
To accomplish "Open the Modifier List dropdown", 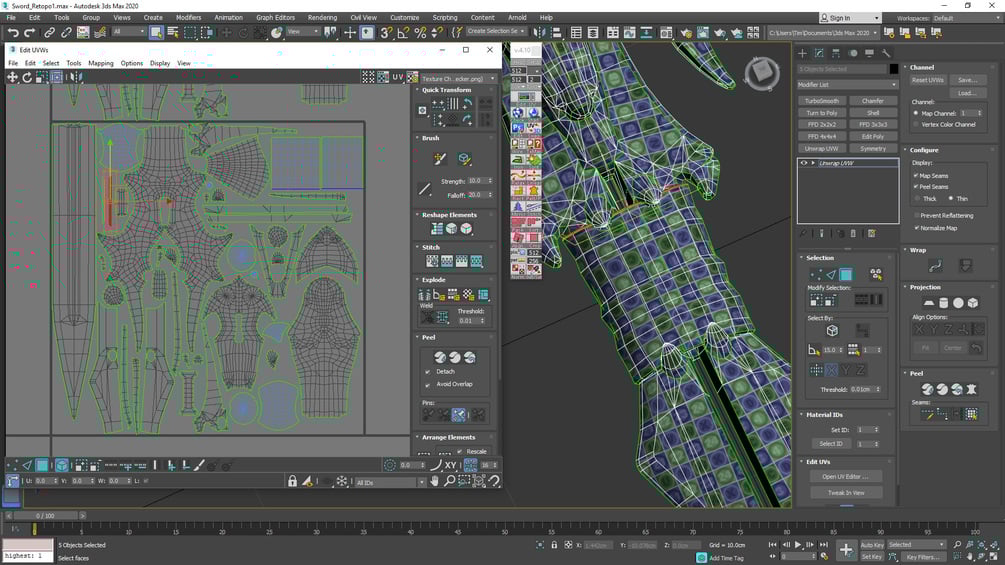I will pos(847,85).
